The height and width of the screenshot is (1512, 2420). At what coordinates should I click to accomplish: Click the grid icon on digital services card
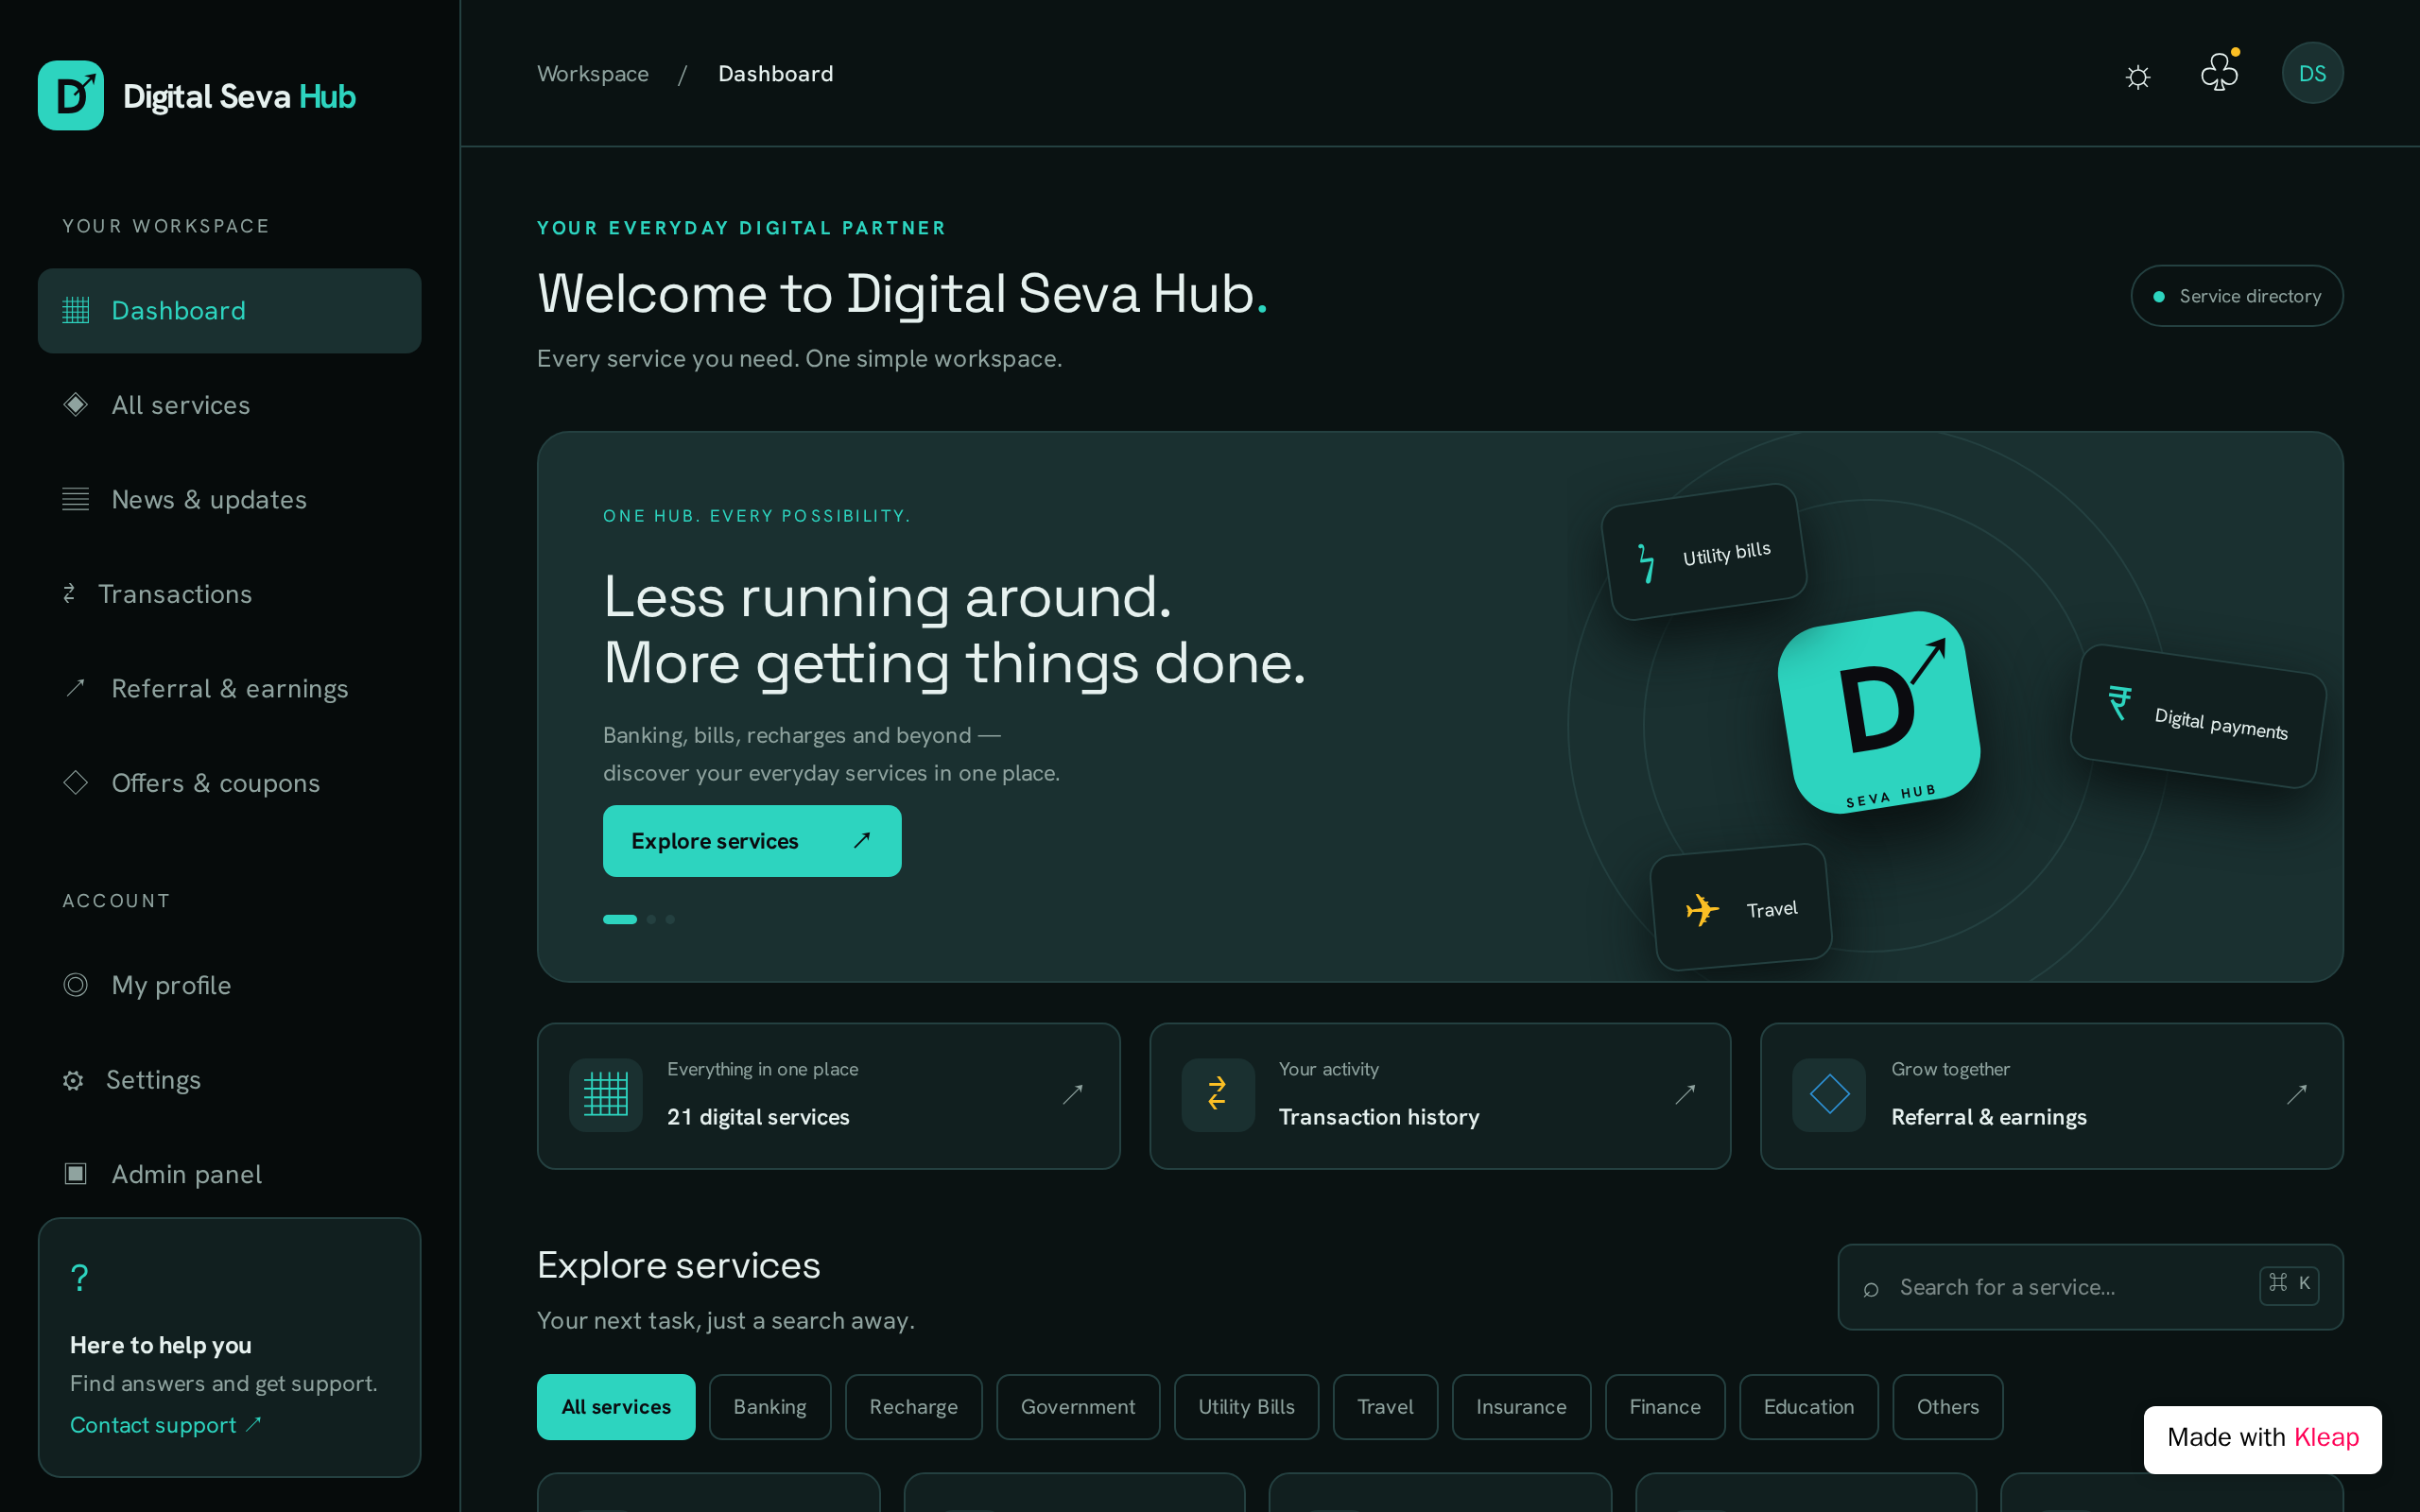[606, 1095]
